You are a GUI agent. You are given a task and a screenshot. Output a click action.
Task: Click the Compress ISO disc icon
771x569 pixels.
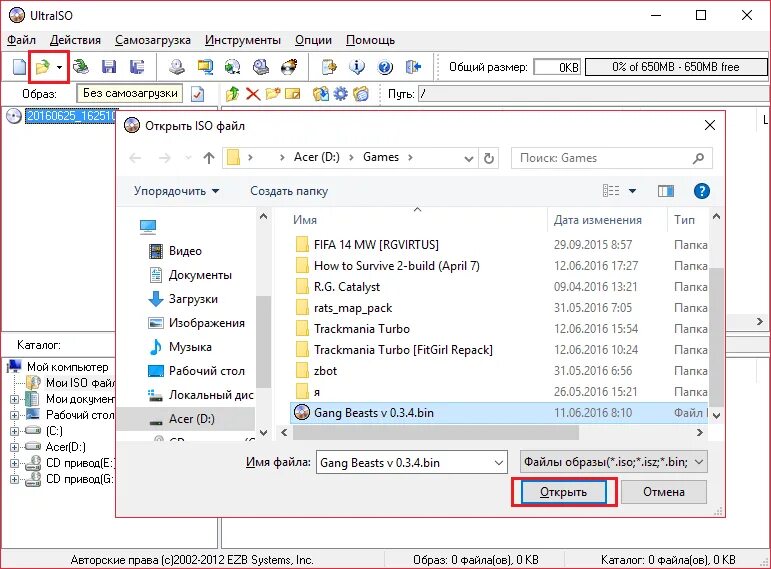[233, 66]
